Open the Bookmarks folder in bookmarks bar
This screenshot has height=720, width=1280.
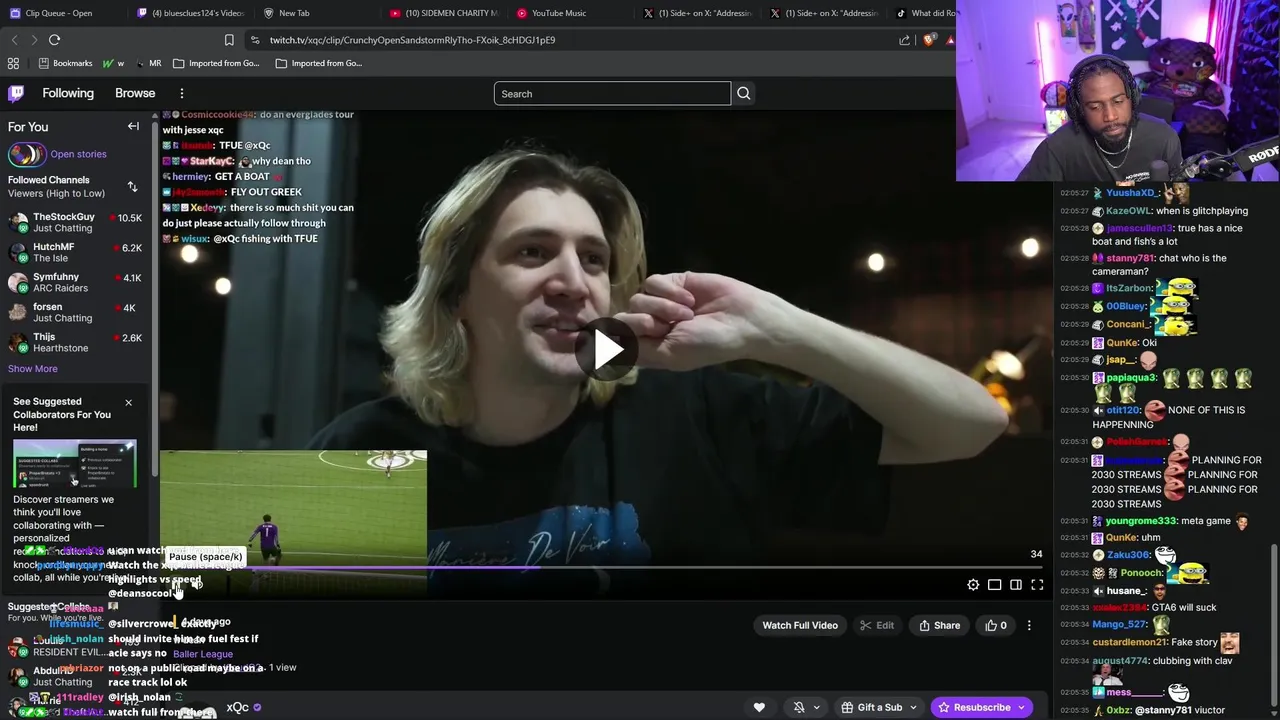tap(65, 63)
